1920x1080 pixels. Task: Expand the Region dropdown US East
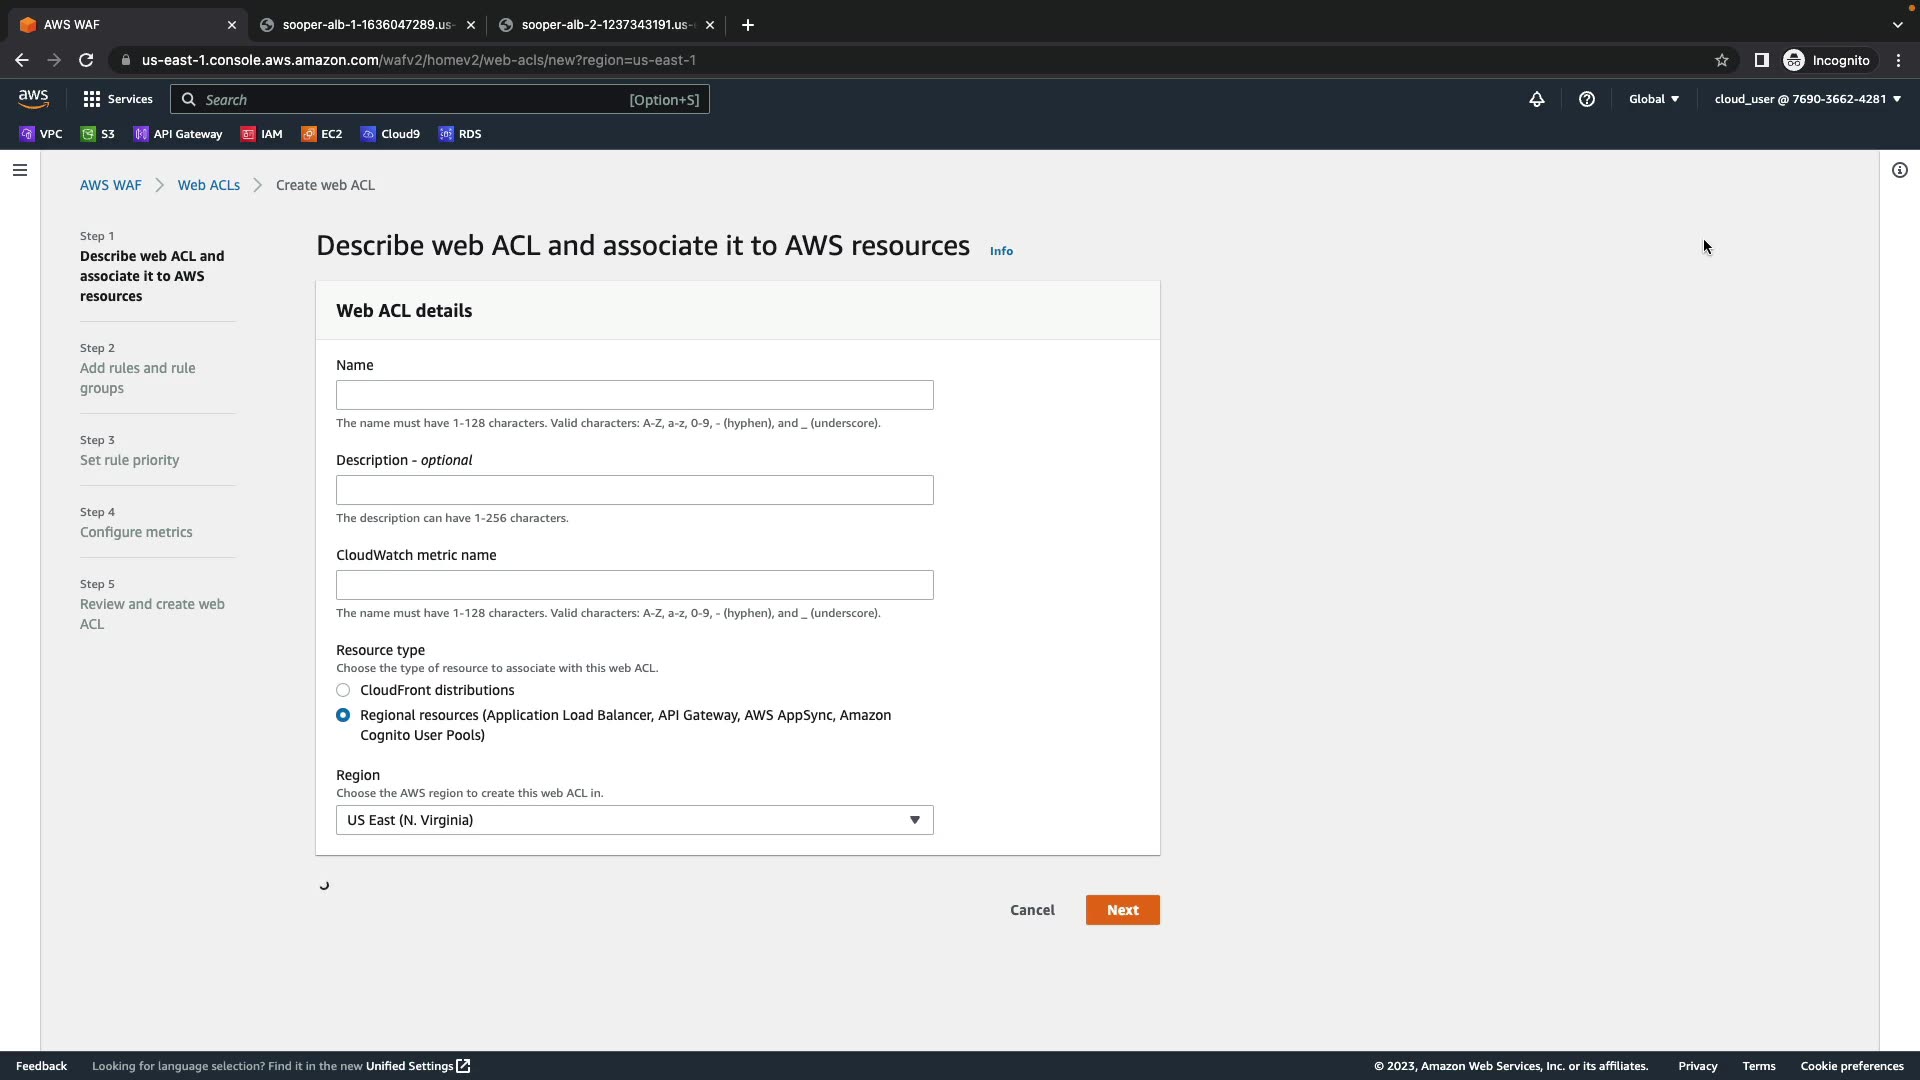tap(634, 820)
